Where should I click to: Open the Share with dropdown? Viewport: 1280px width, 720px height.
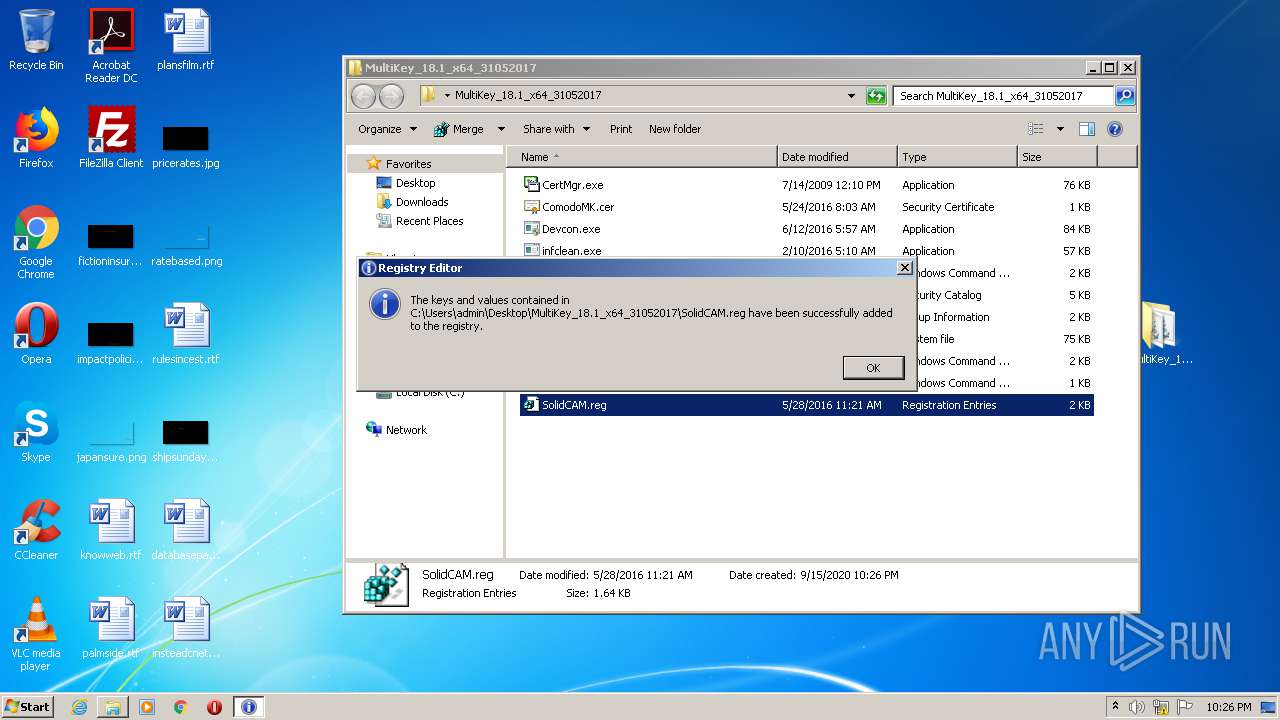(x=556, y=129)
